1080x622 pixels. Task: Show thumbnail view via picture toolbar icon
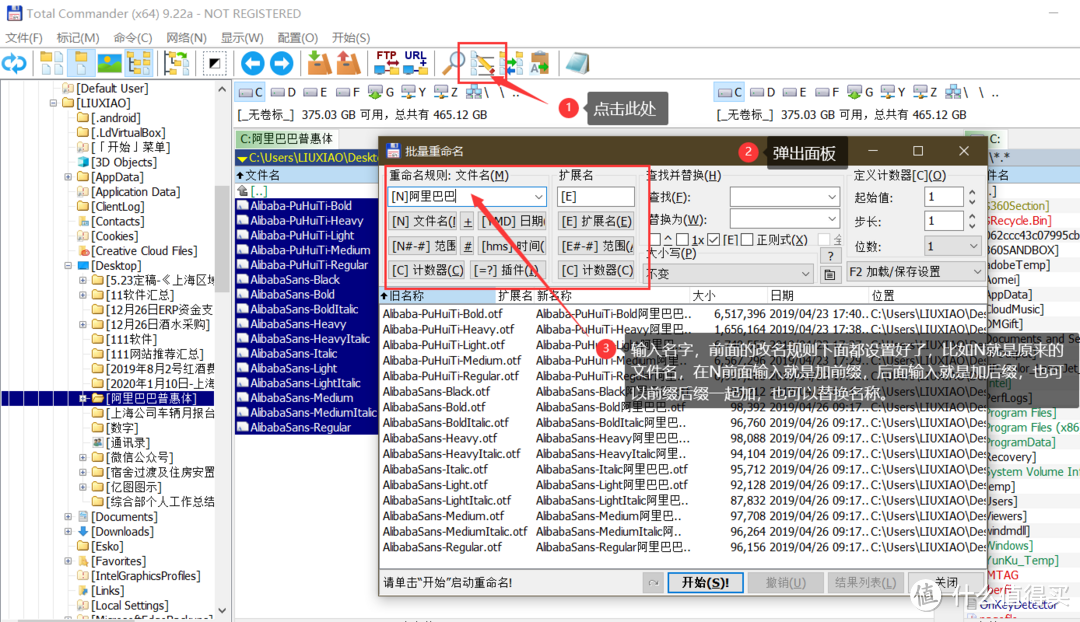click(x=110, y=63)
